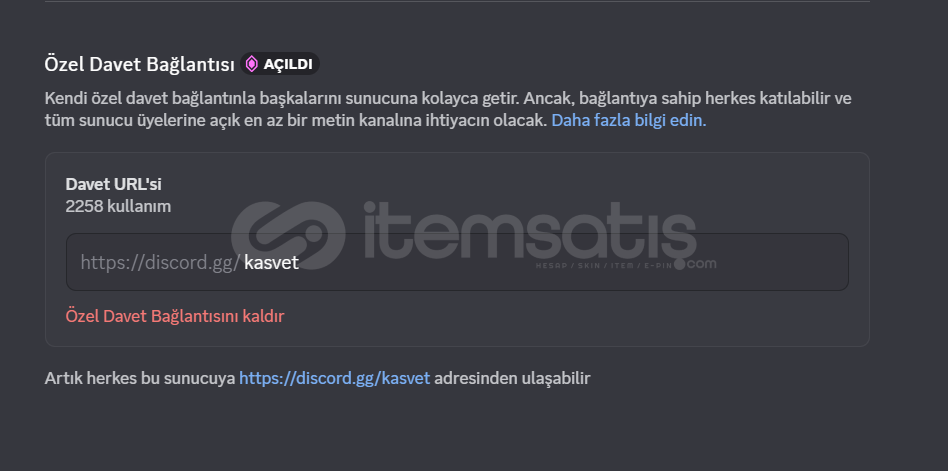The height and width of the screenshot is (471, 948).
Task: Click the second line of the description text
Action: click(375, 120)
